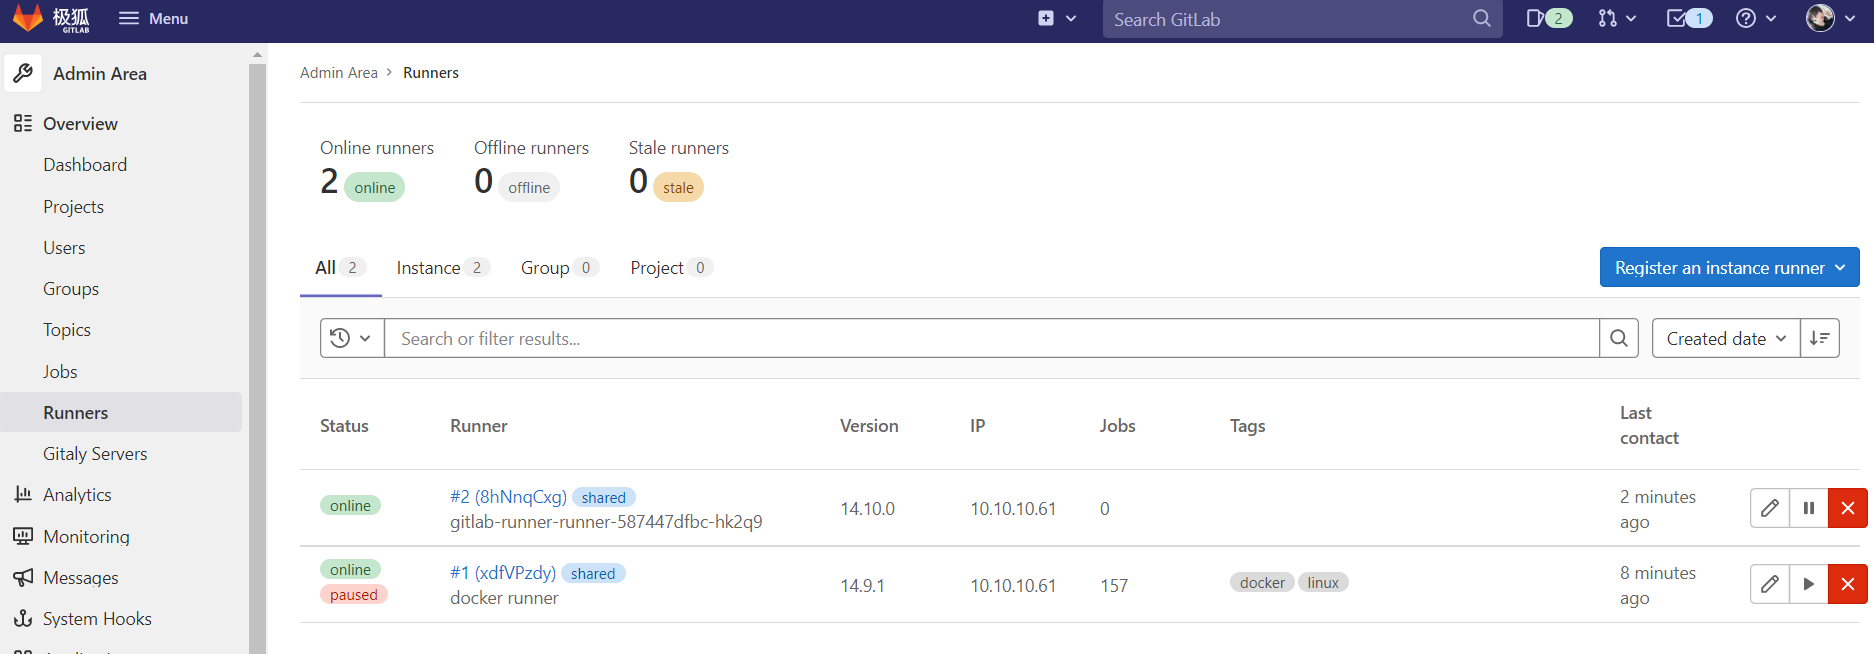Go to Jobs in sidebar

click(x=60, y=371)
